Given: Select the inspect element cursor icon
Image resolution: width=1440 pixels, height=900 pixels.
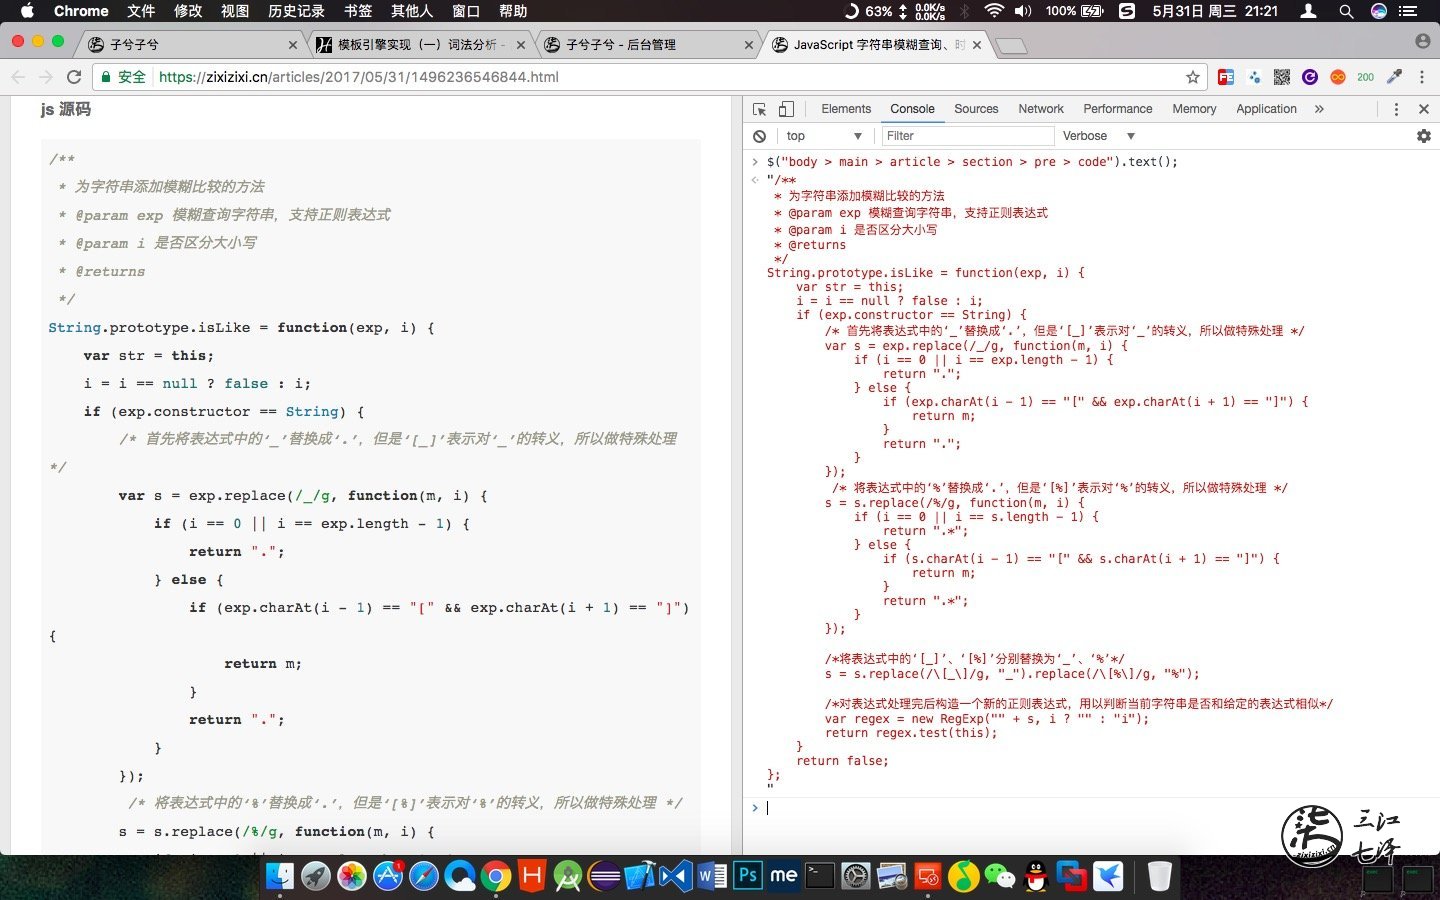Looking at the screenshot, I should 758,108.
